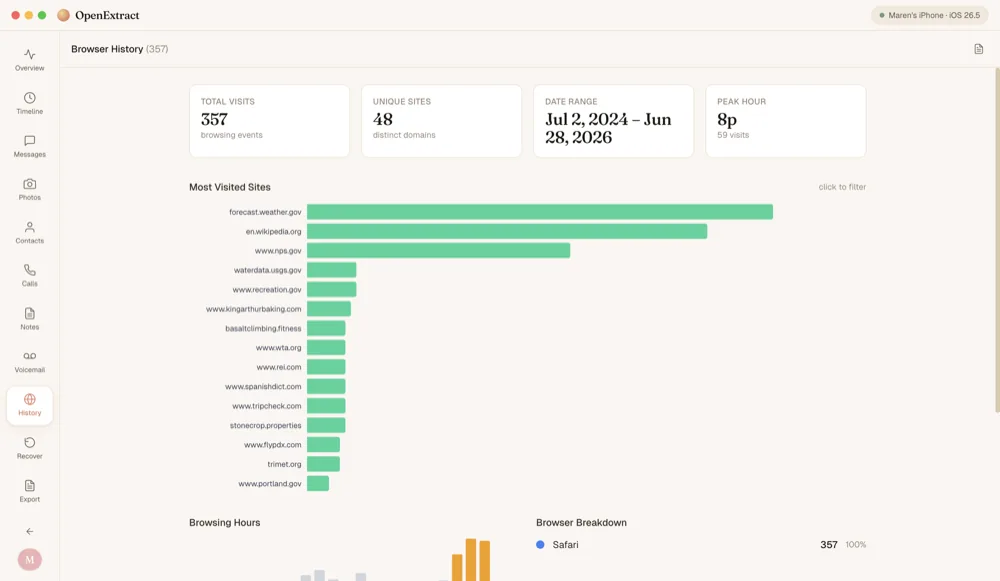Click the Unique Sites 48 card
This screenshot has width=1000, height=581.
[441, 121]
